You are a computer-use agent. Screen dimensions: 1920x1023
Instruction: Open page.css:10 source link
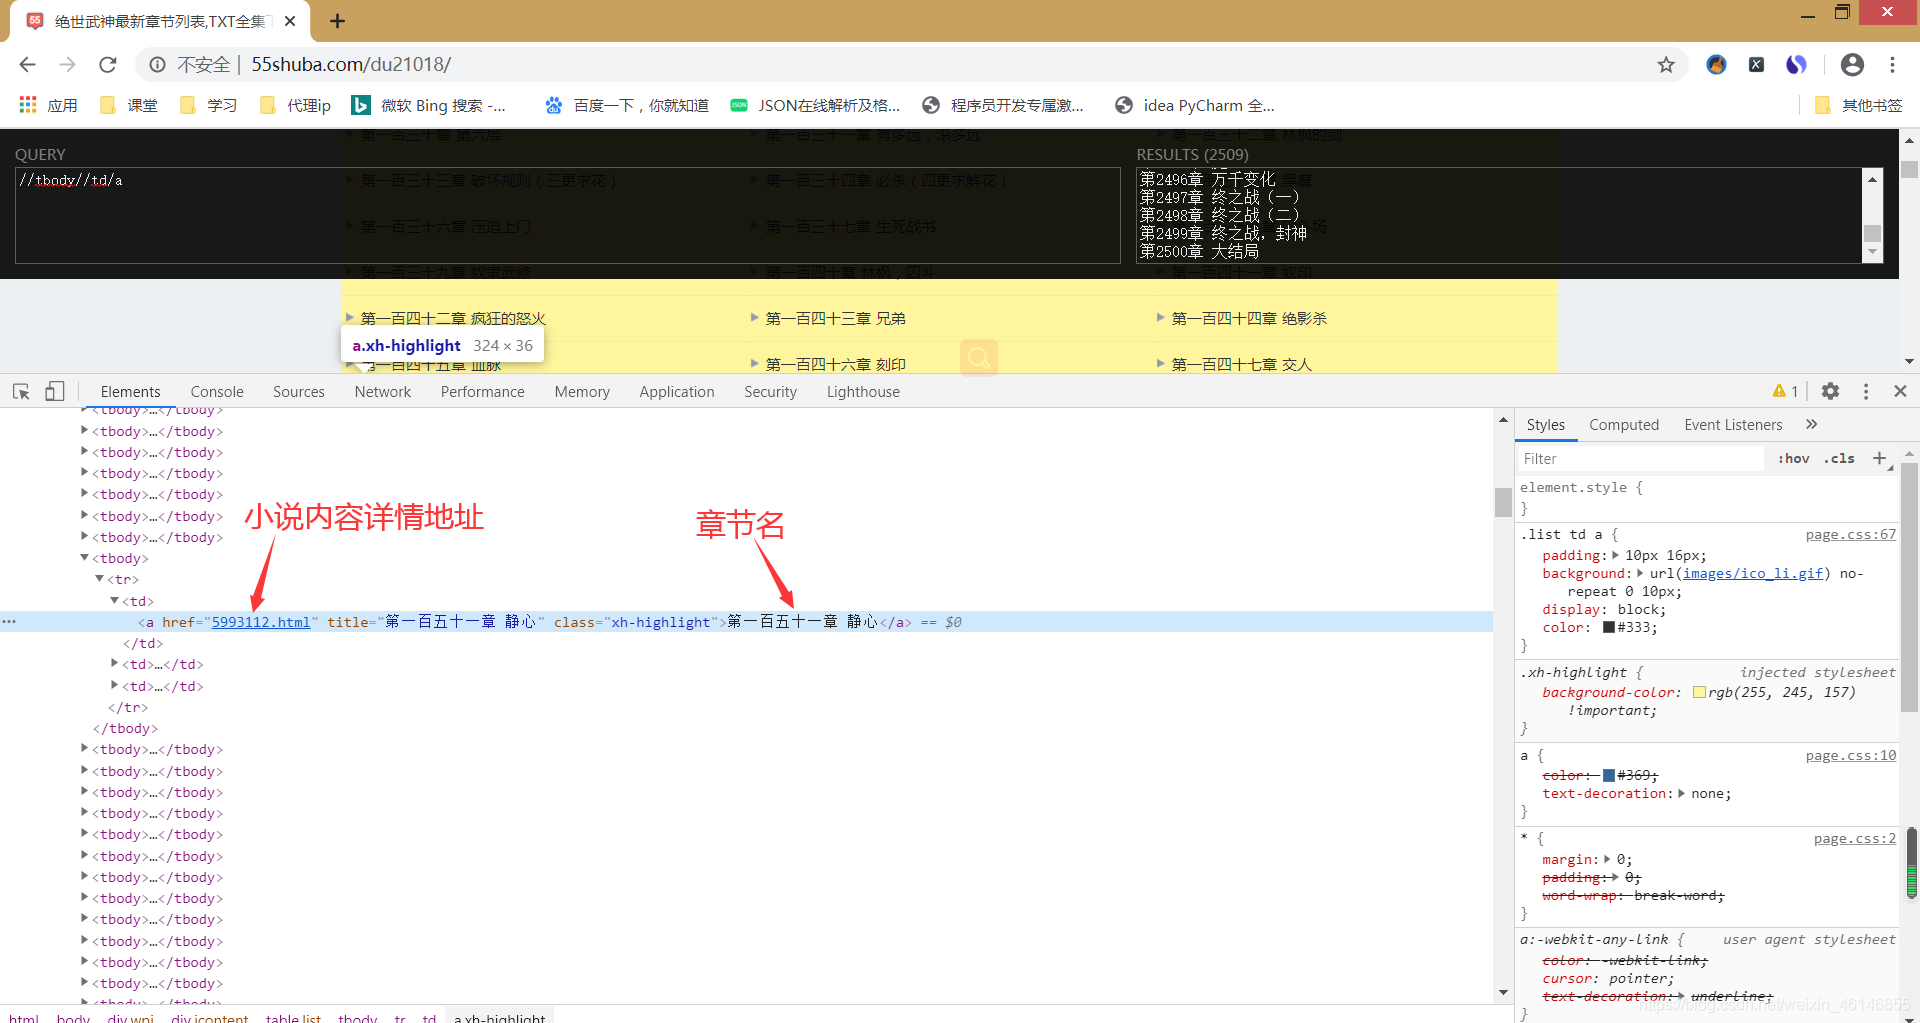[x=1850, y=756]
